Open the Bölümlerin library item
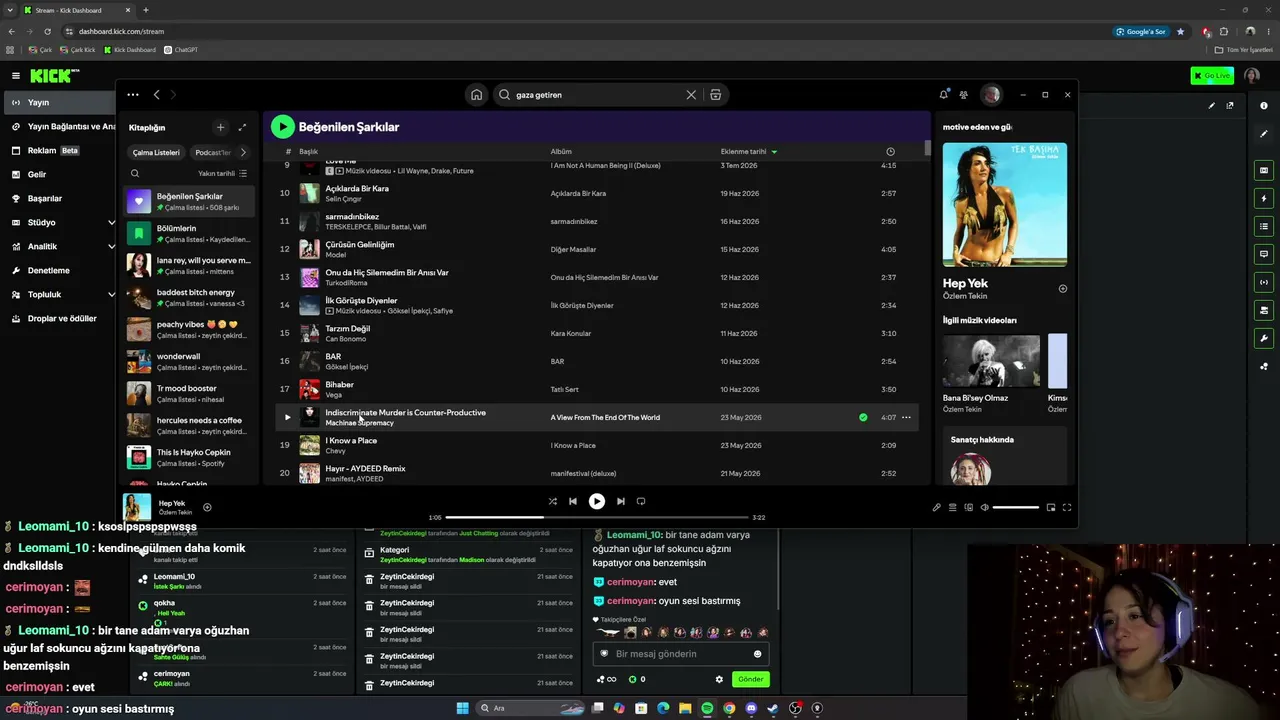This screenshot has height=720, width=1280. (190, 233)
